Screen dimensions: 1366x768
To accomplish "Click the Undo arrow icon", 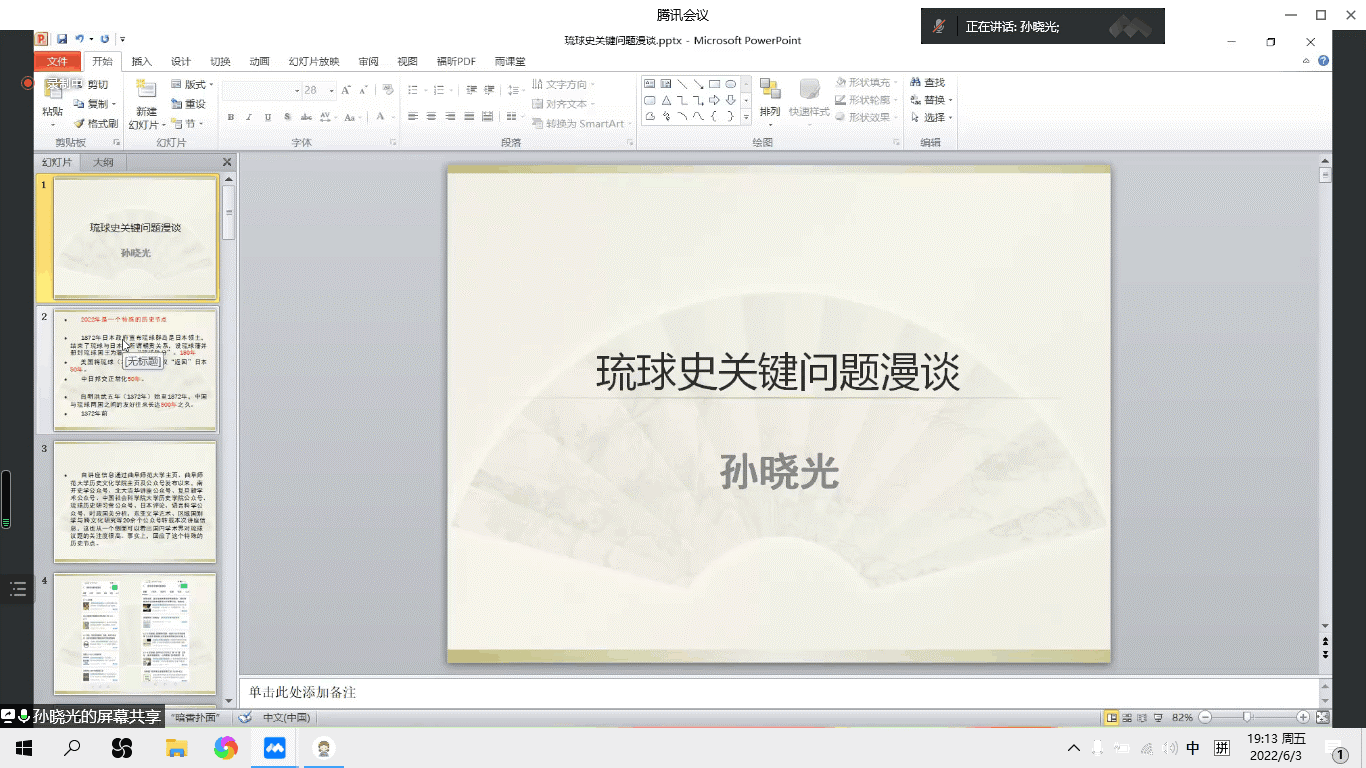I will [x=79, y=39].
